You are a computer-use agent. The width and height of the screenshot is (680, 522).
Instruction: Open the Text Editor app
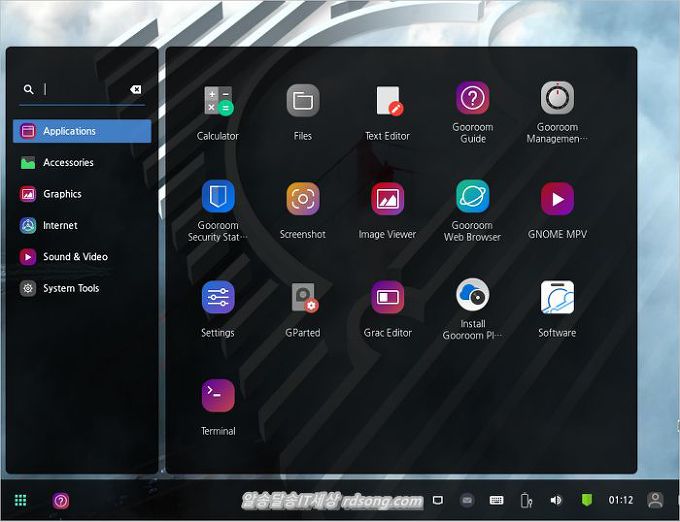[x=388, y=102]
